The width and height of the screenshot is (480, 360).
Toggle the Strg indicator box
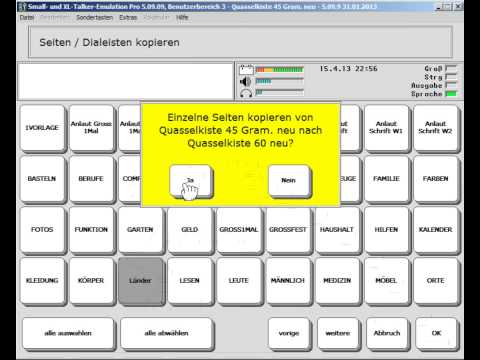(451, 77)
